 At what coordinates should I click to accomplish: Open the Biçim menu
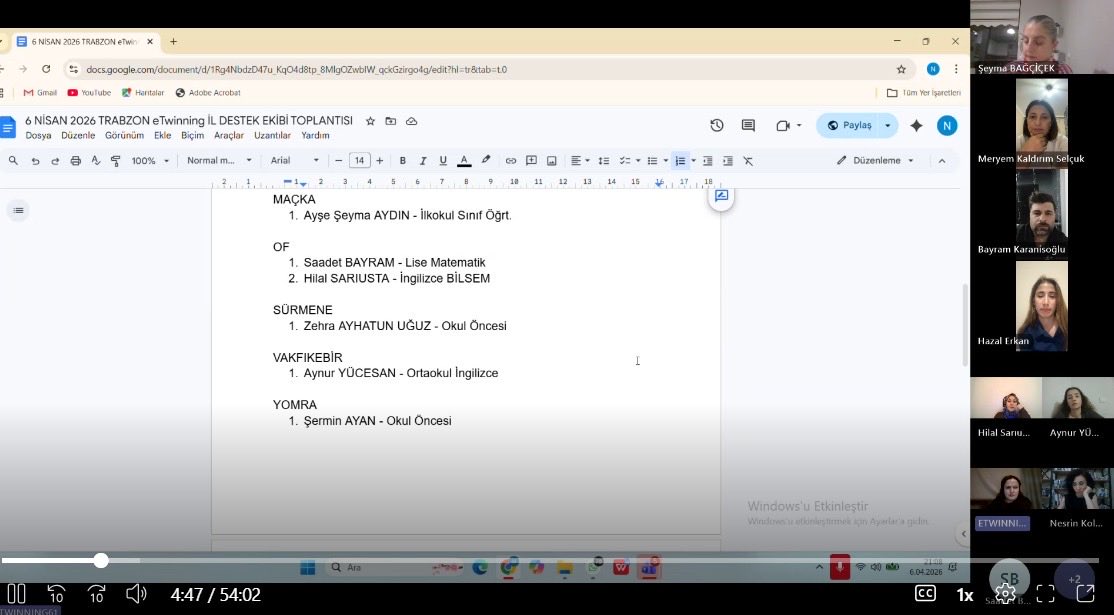click(x=193, y=136)
